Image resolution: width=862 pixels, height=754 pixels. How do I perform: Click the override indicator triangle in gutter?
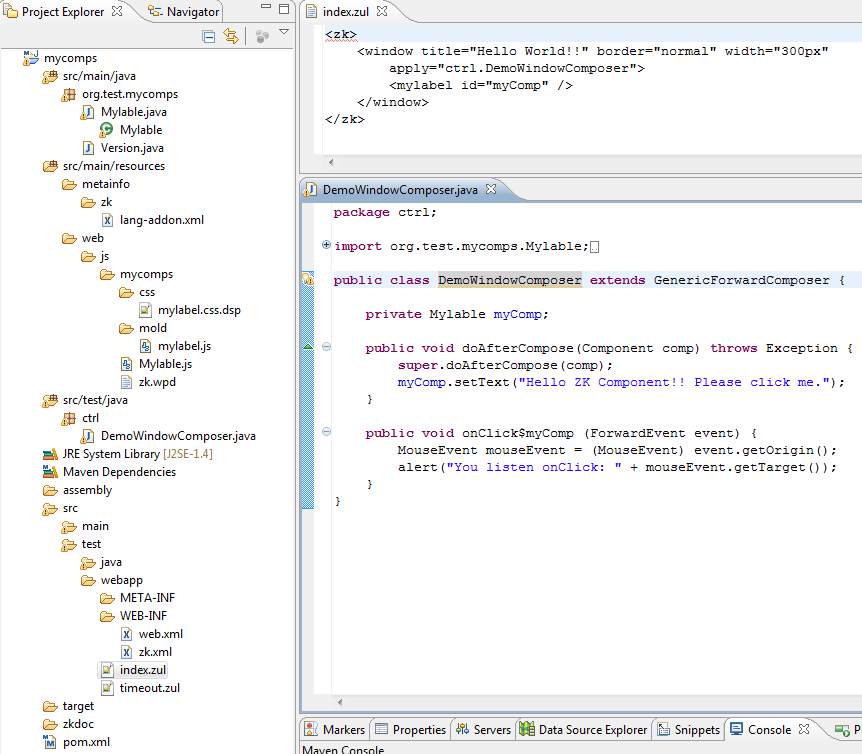coord(308,347)
